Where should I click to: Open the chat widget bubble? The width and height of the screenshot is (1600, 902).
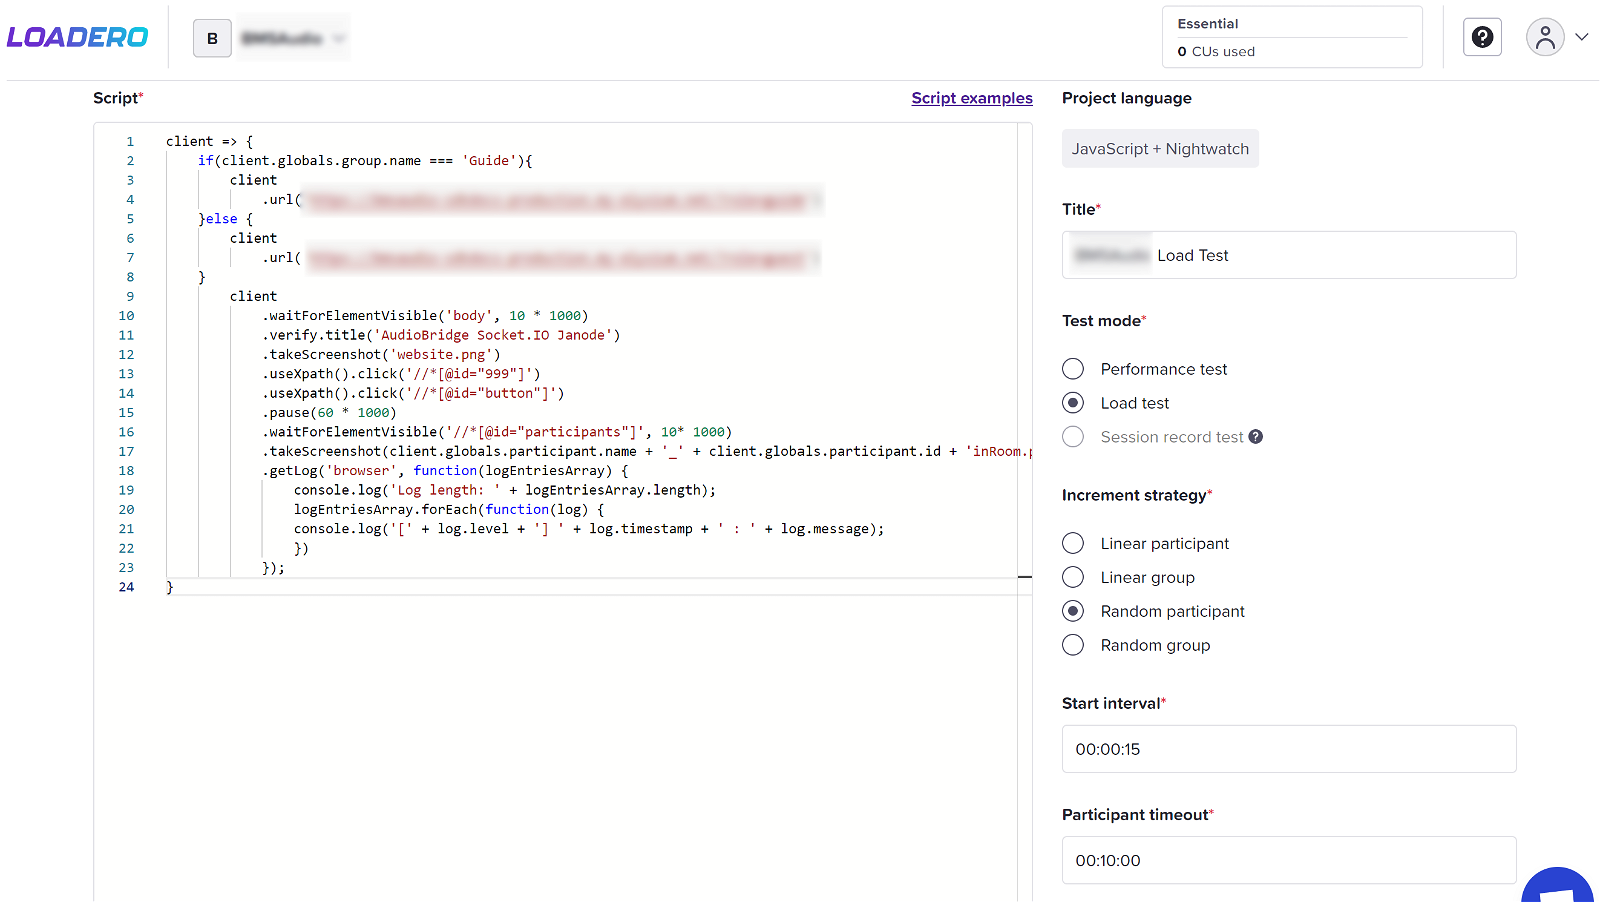1557,887
